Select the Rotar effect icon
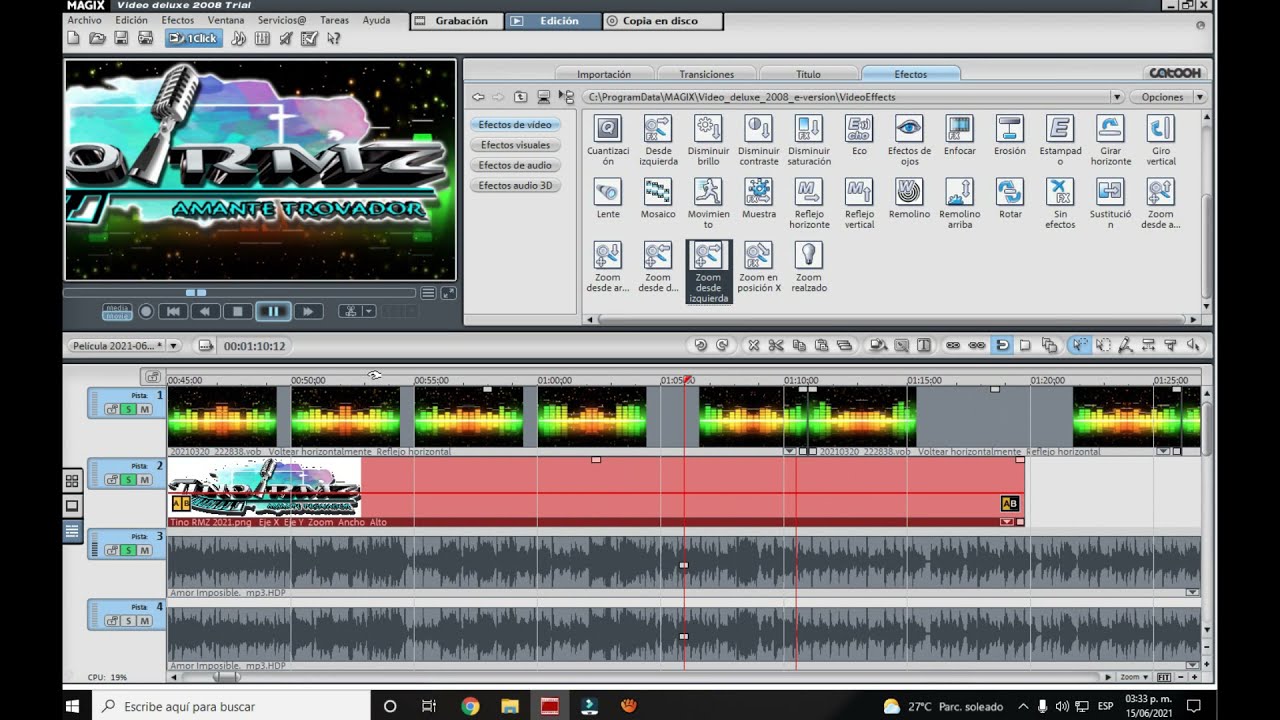 click(x=1009, y=191)
